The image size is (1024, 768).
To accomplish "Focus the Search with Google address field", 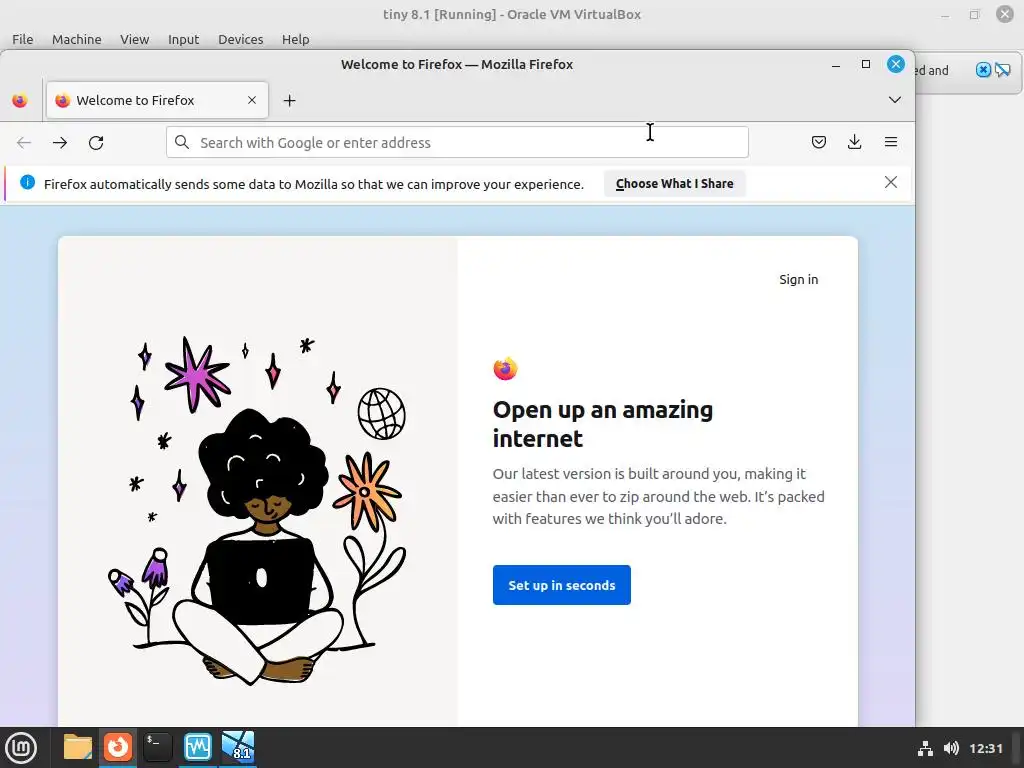I will (457, 142).
